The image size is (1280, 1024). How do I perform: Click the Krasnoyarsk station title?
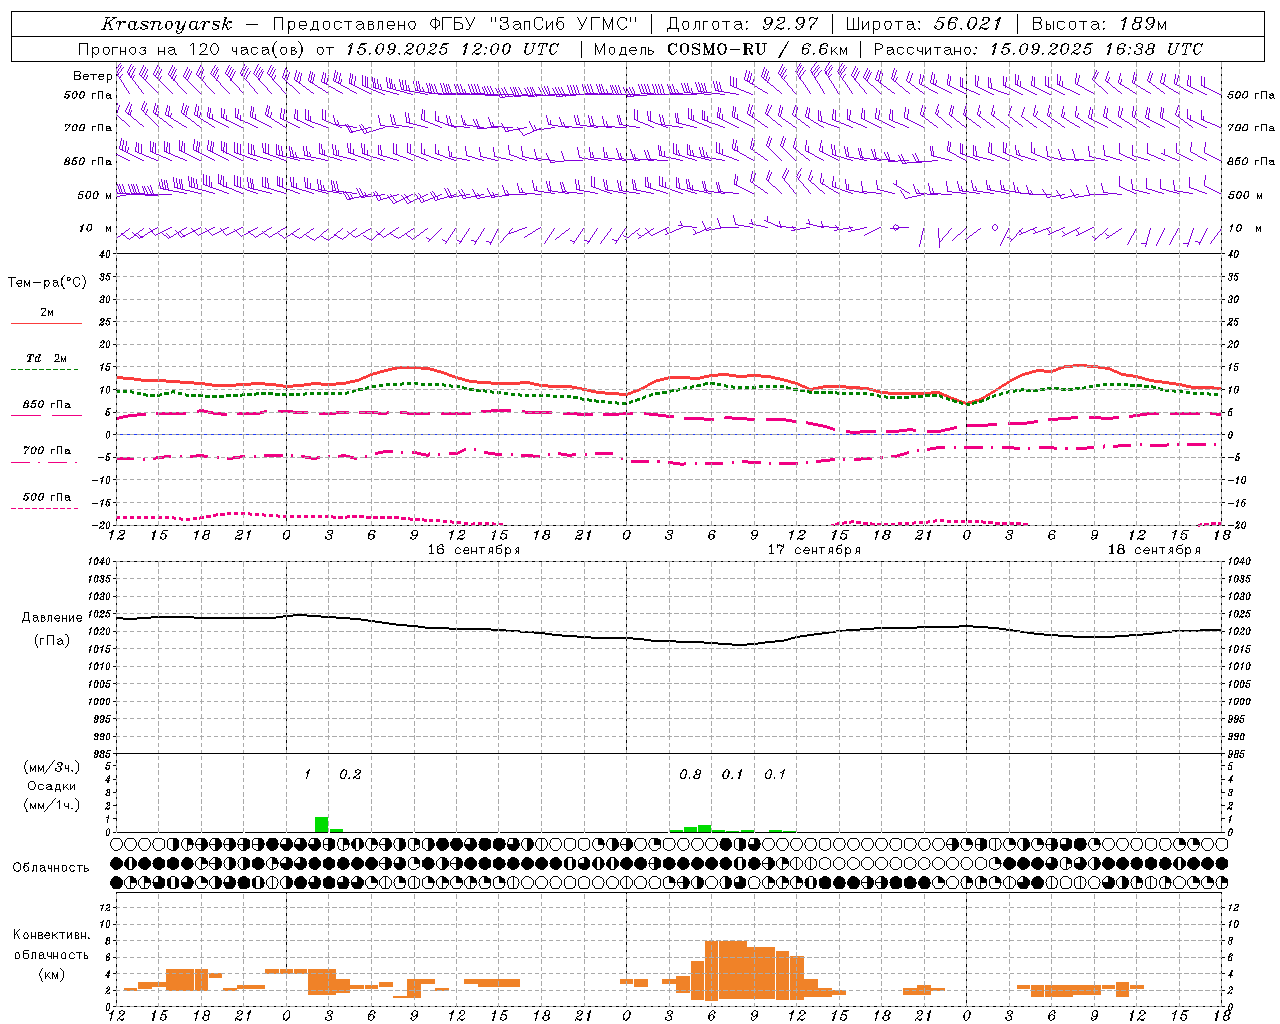coord(167,24)
